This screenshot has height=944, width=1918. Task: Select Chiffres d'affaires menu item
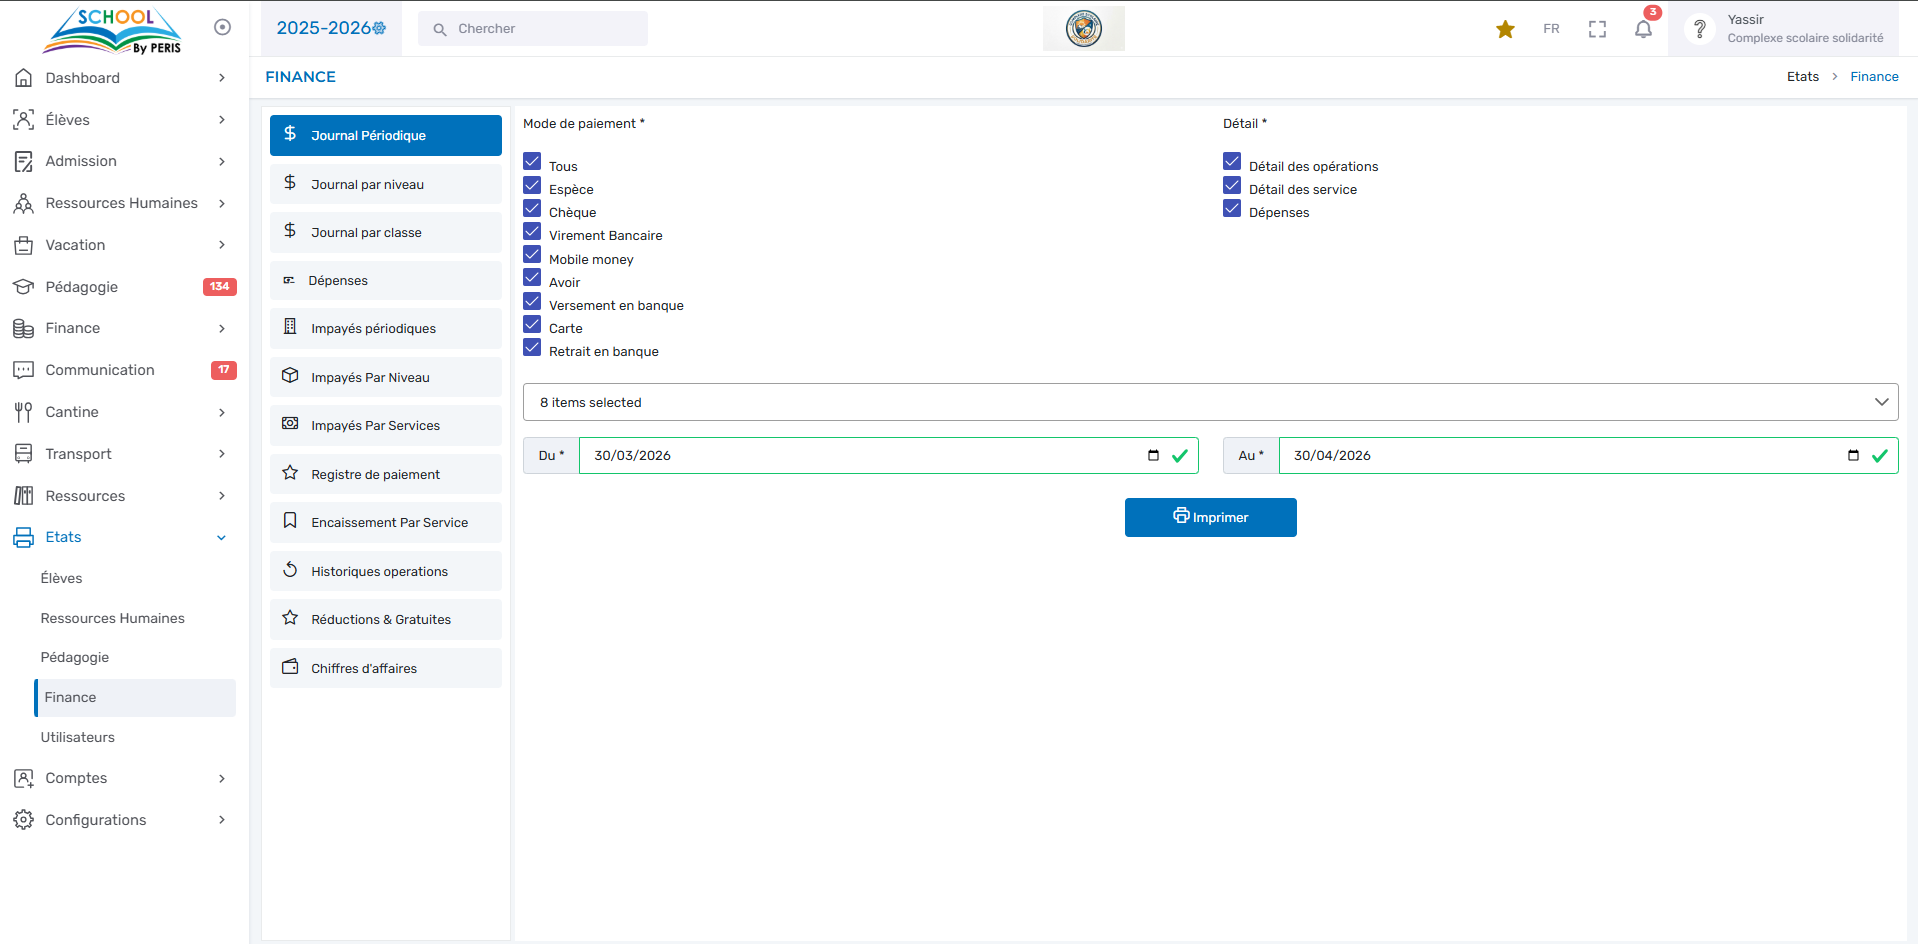coord(385,668)
